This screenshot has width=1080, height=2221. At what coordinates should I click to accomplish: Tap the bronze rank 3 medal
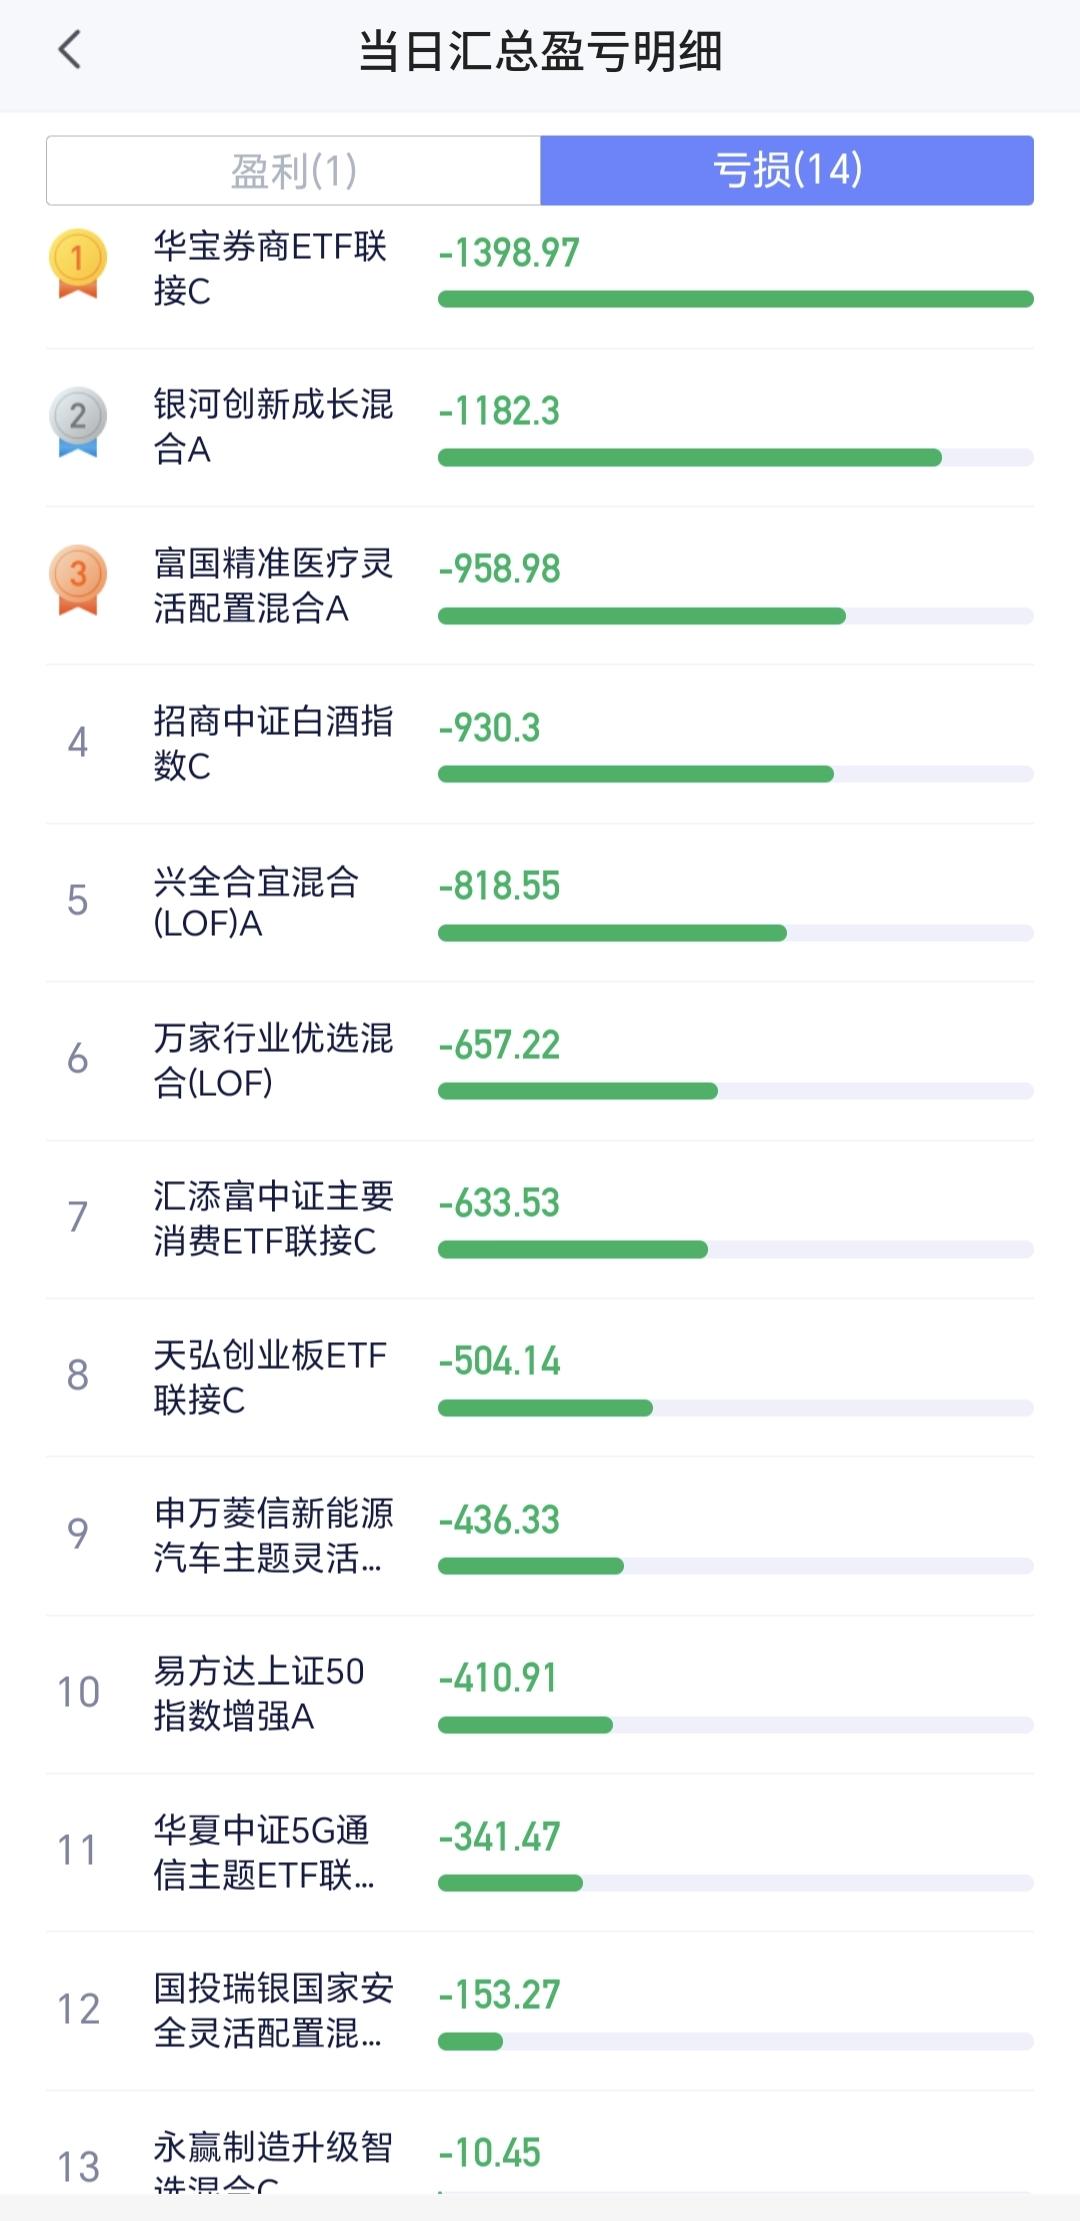tap(77, 579)
